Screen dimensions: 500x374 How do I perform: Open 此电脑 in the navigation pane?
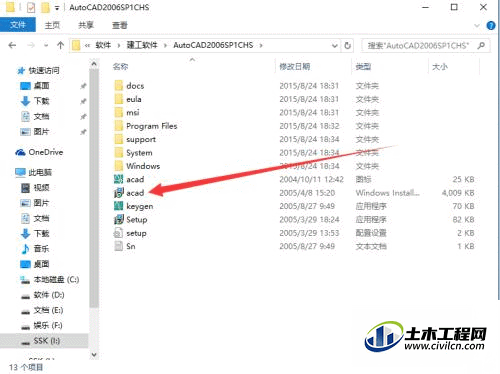click(x=34, y=172)
